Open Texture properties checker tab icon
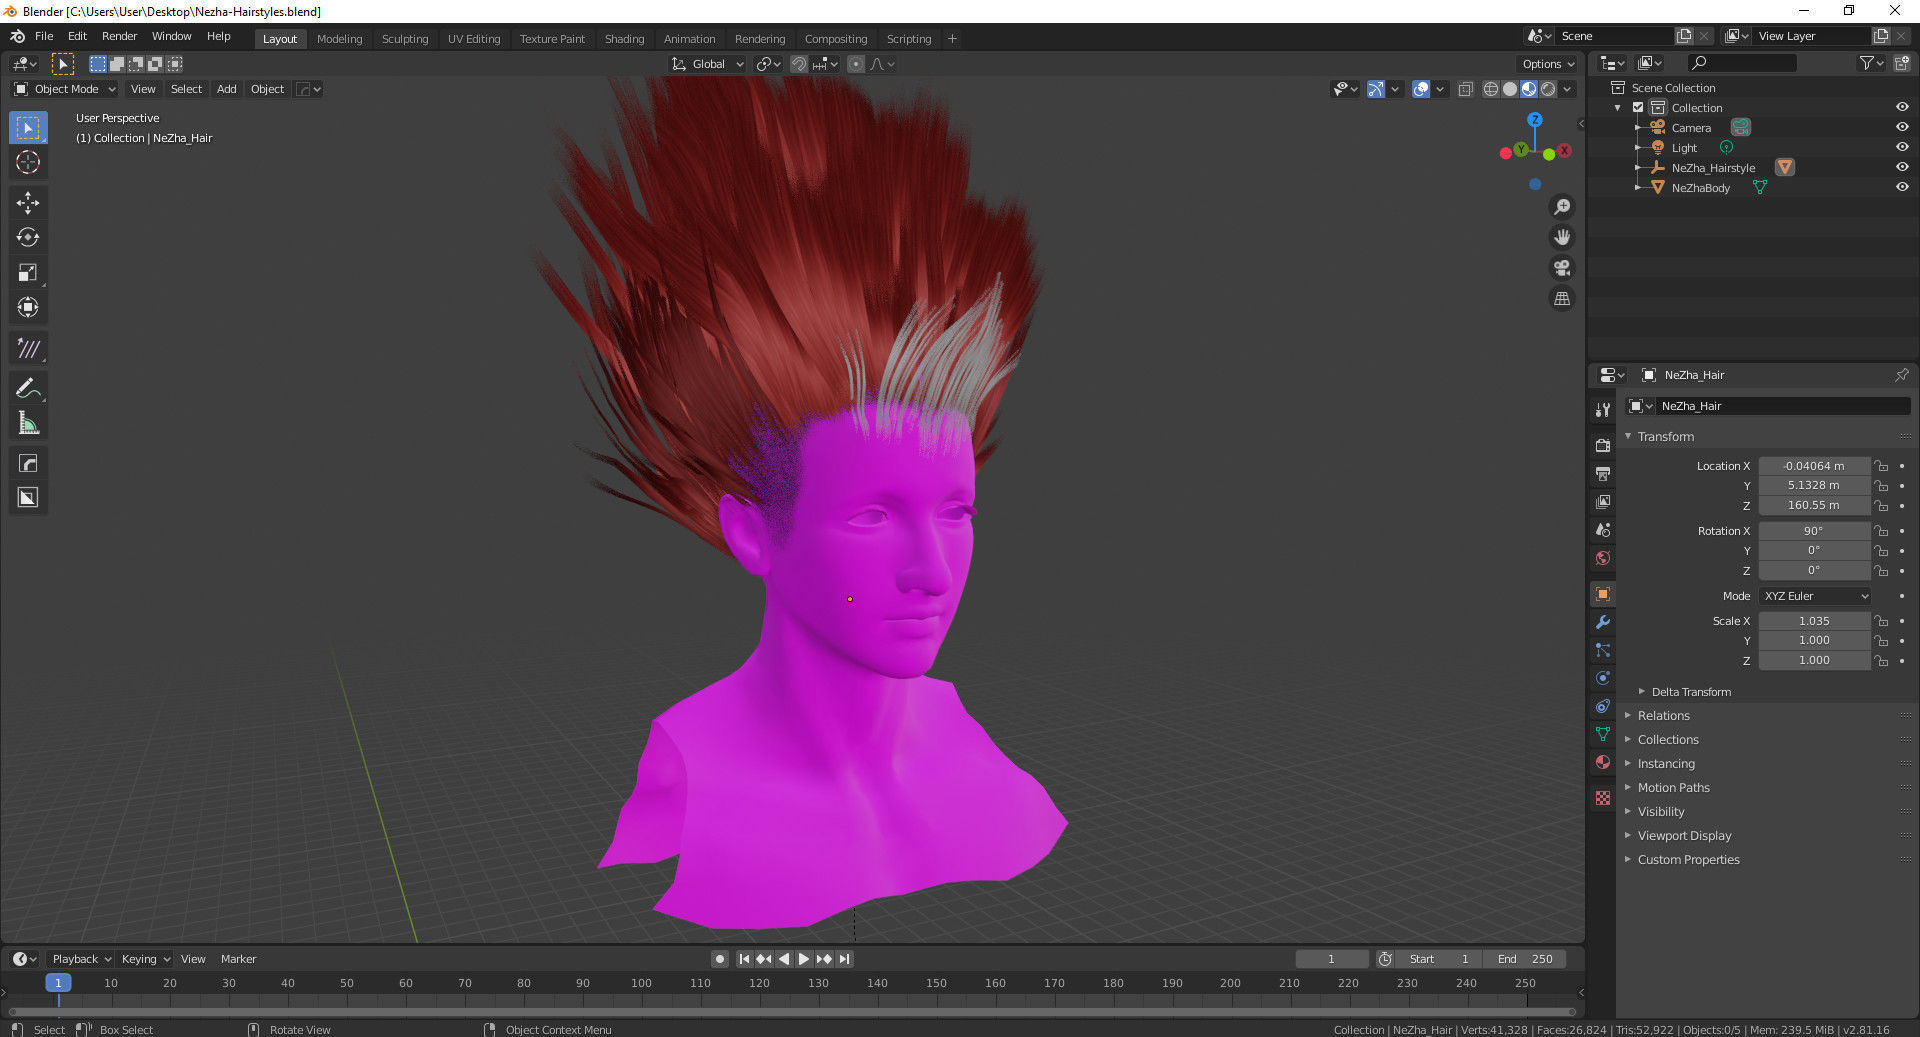 pyautogui.click(x=1603, y=798)
